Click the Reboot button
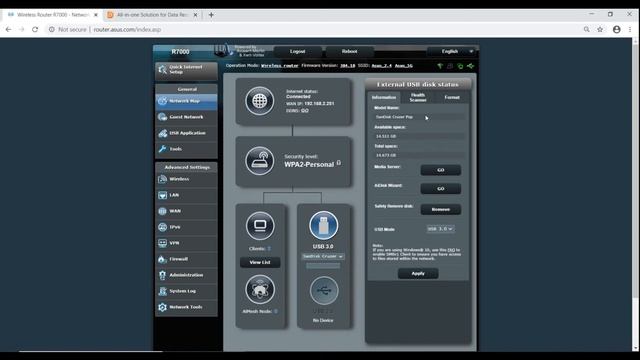 coord(349,51)
